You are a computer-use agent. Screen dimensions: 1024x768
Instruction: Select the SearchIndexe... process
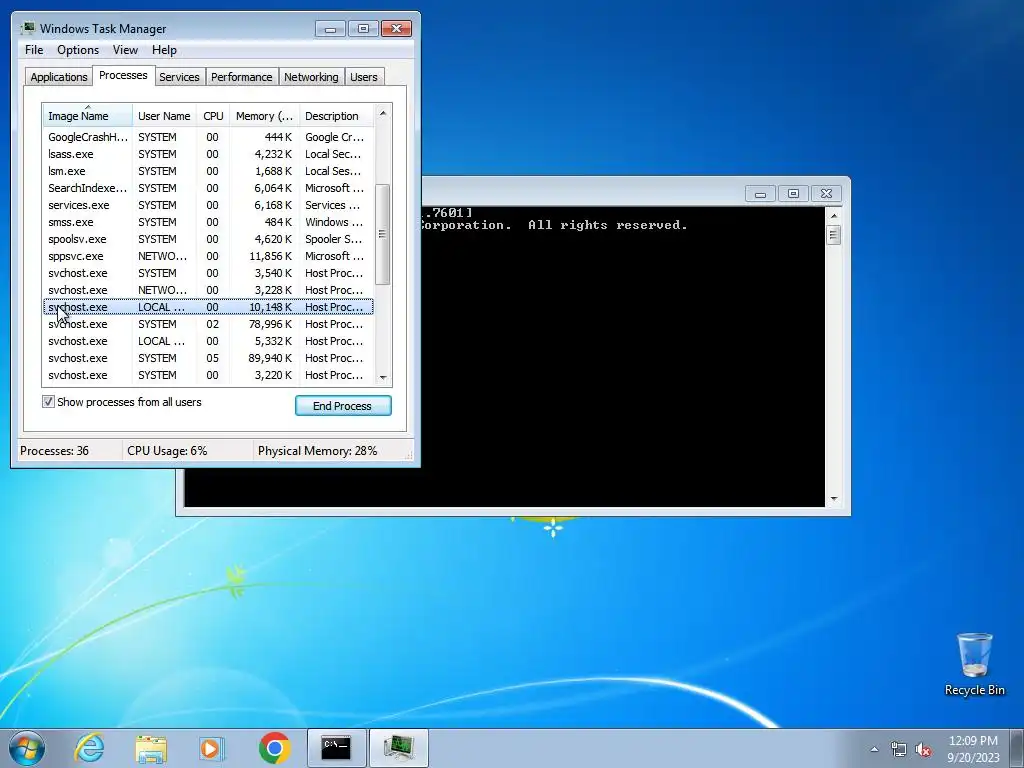coord(208,188)
